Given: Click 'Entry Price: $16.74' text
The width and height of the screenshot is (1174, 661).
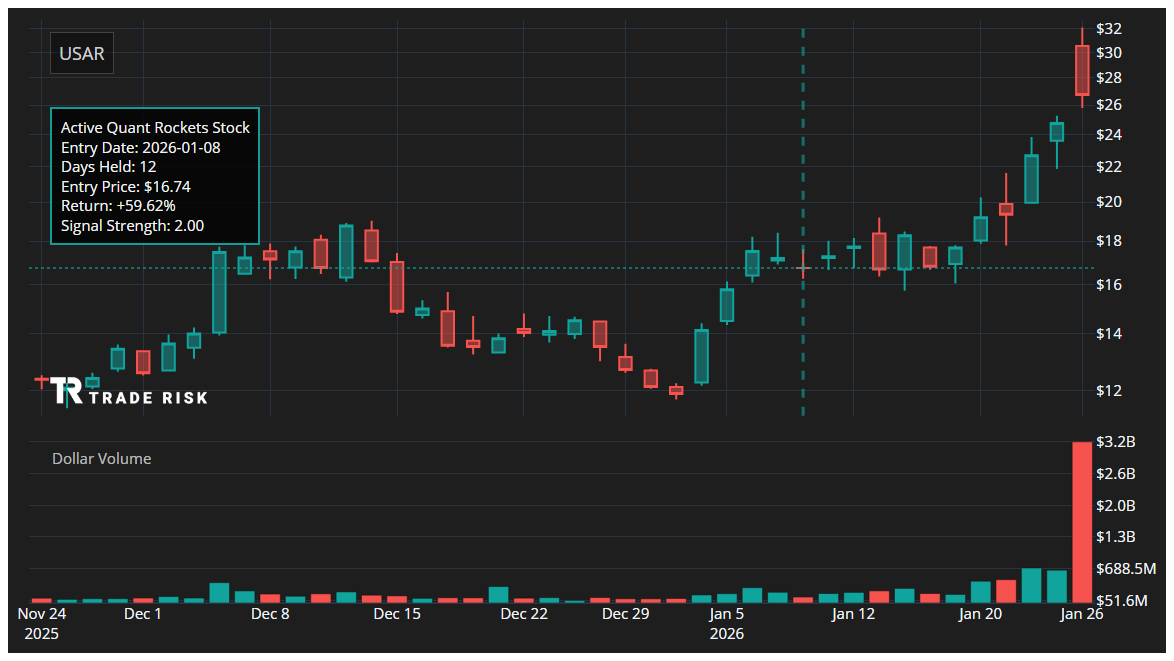Looking at the screenshot, I should tap(126, 186).
